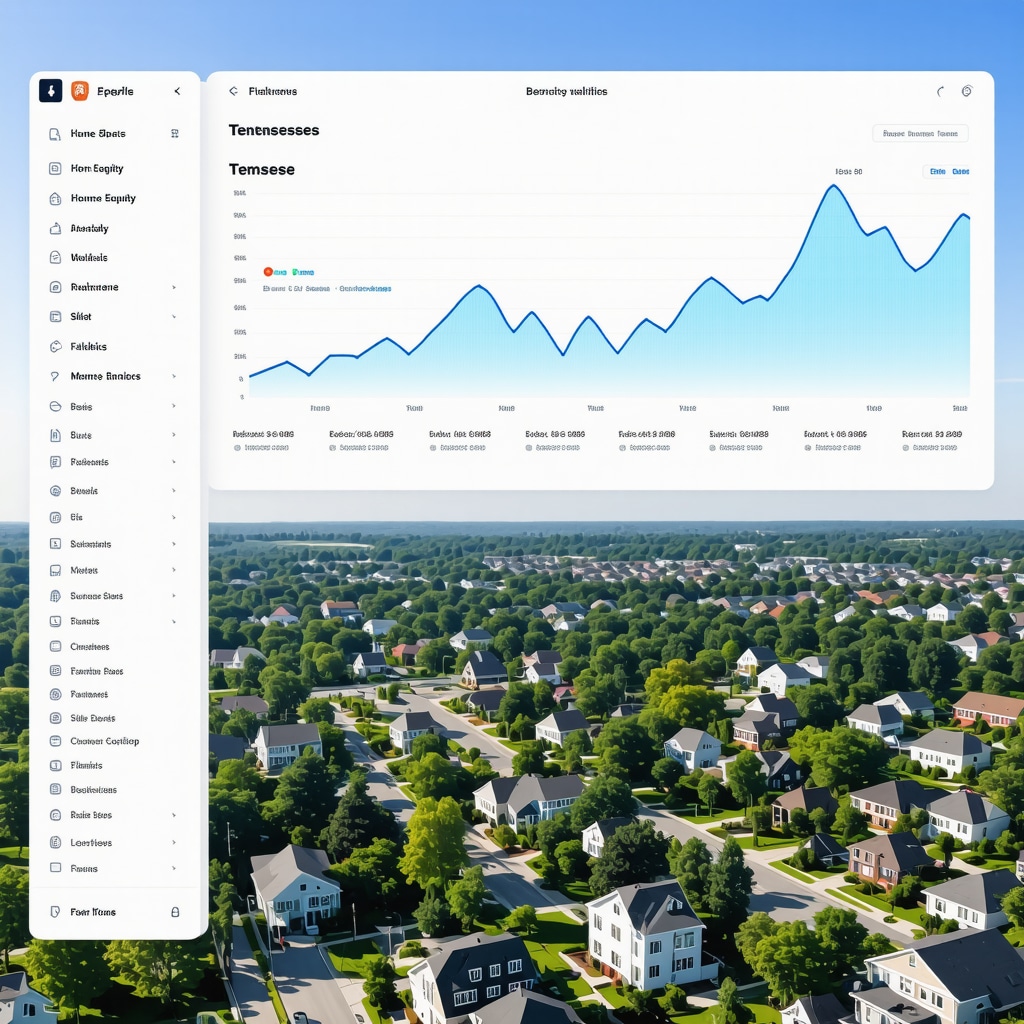Click the Siile Dones sidebar icon

[56, 718]
